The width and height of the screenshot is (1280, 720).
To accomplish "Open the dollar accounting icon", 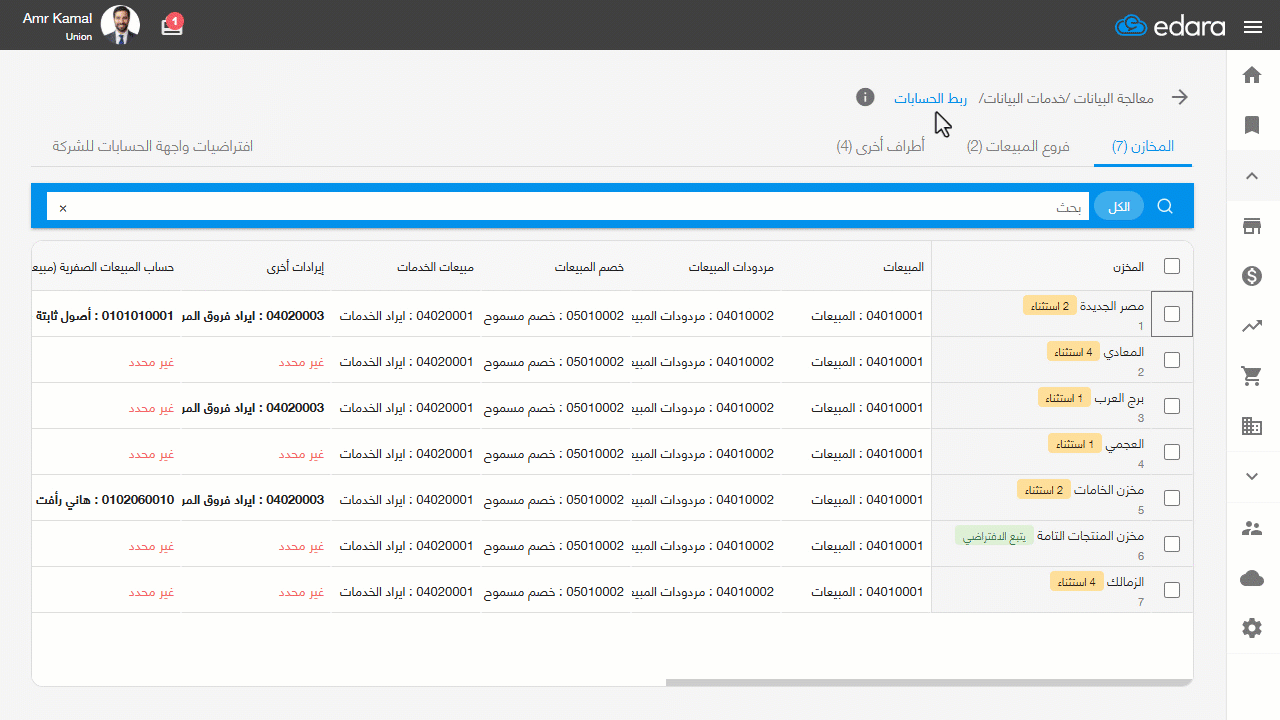I will (x=1251, y=276).
